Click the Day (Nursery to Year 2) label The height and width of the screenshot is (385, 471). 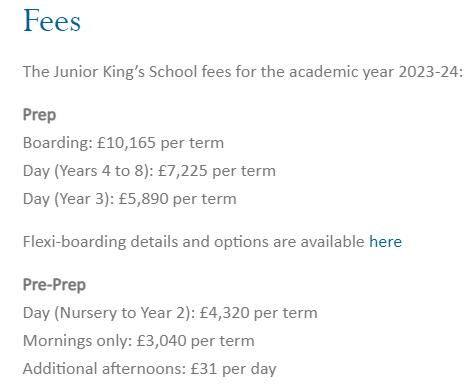(x=109, y=313)
